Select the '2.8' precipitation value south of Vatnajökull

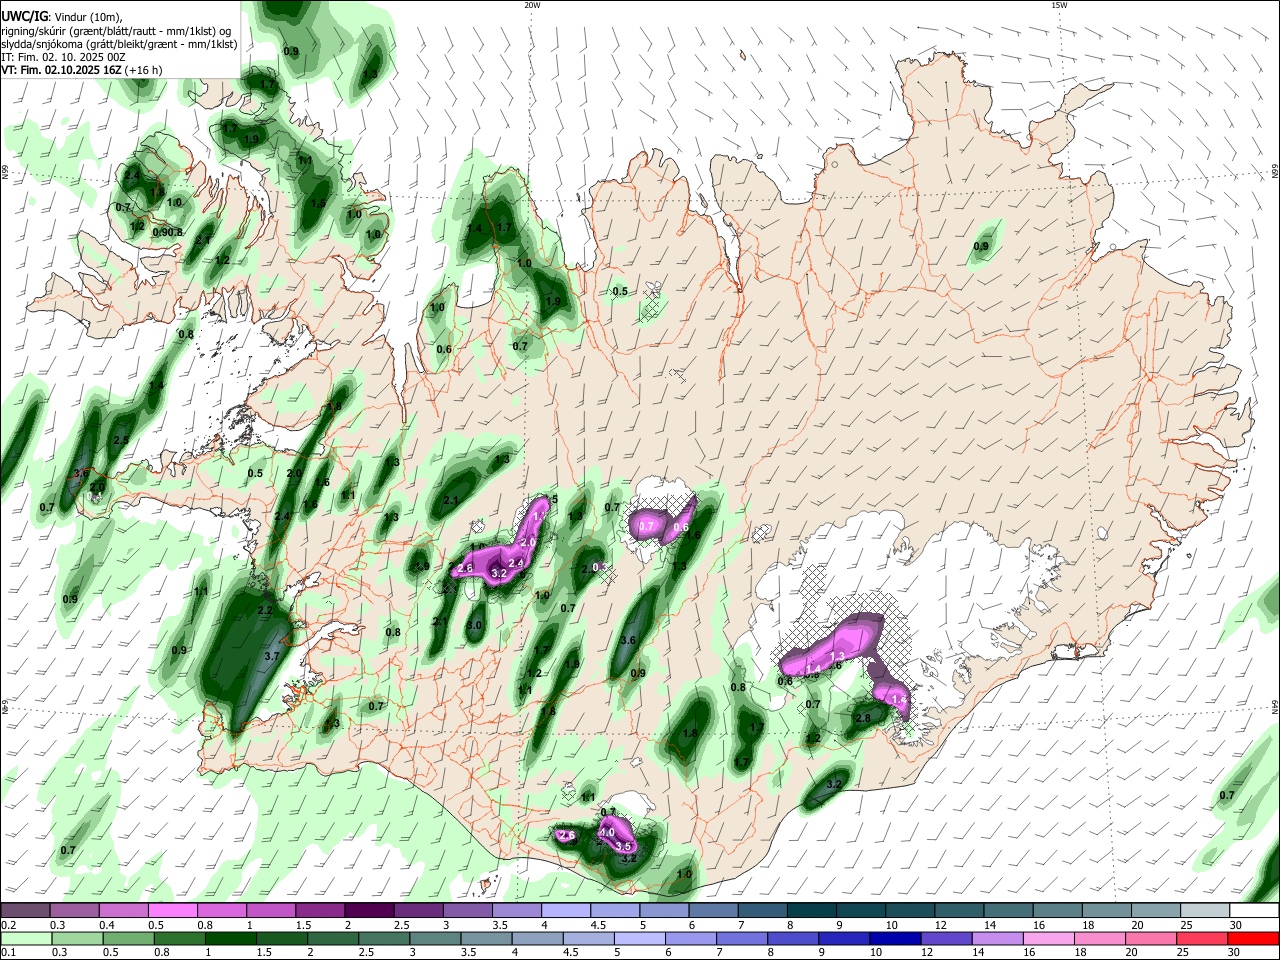(x=863, y=718)
